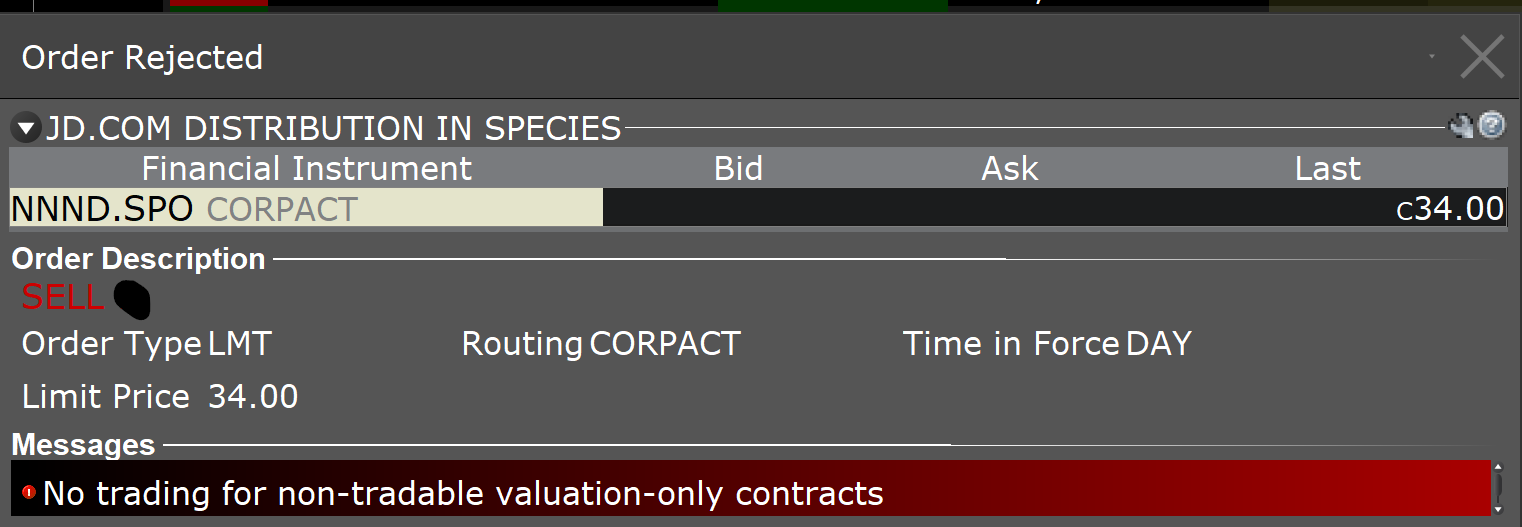The height and width of the screenshot is (527, 1522).
Task: Click the Limit Price 34.00 value
Action: click(253, 397)
